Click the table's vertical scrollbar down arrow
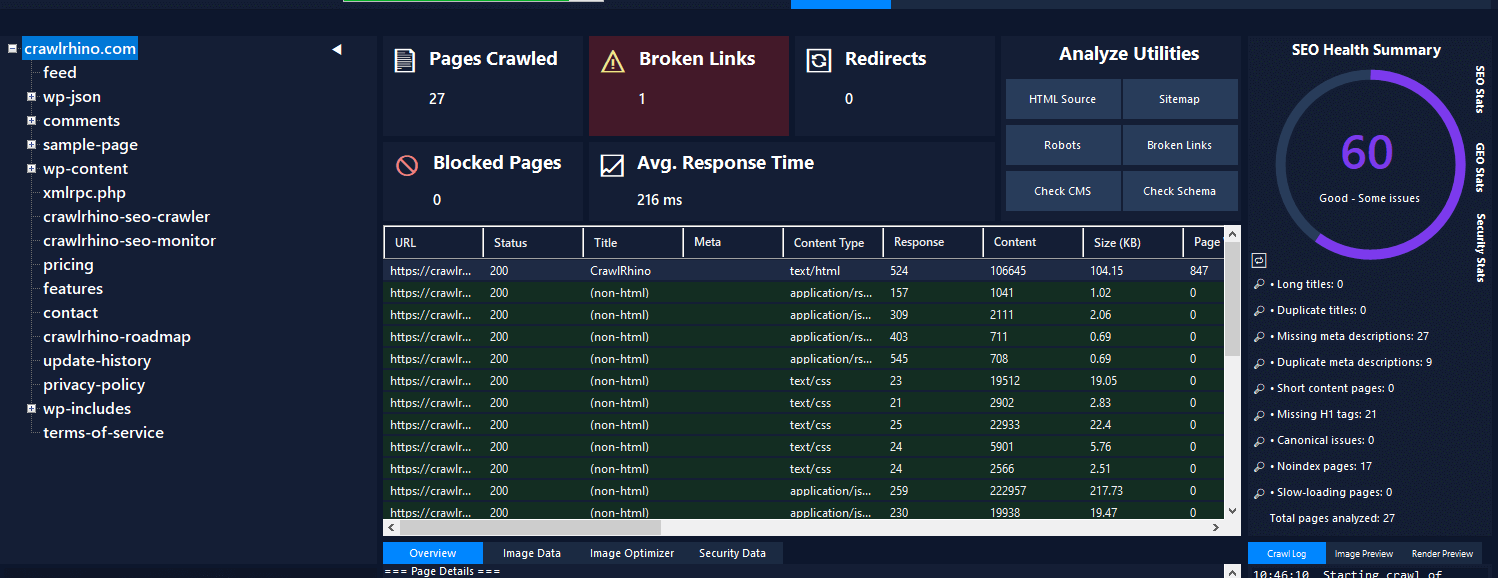Image resolution: width=1498 pixels, height=578 pixels. click(1232, 510)
